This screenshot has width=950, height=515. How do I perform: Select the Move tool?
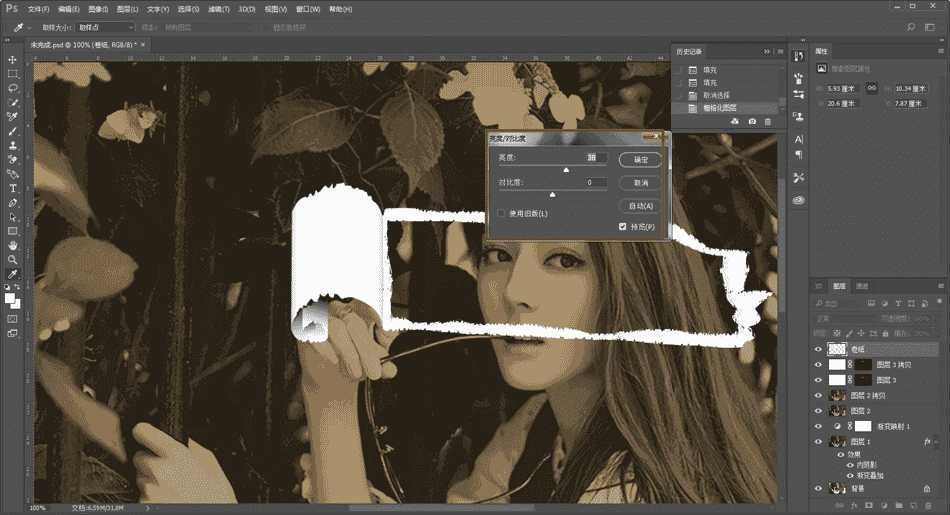[x=13, y=59]
